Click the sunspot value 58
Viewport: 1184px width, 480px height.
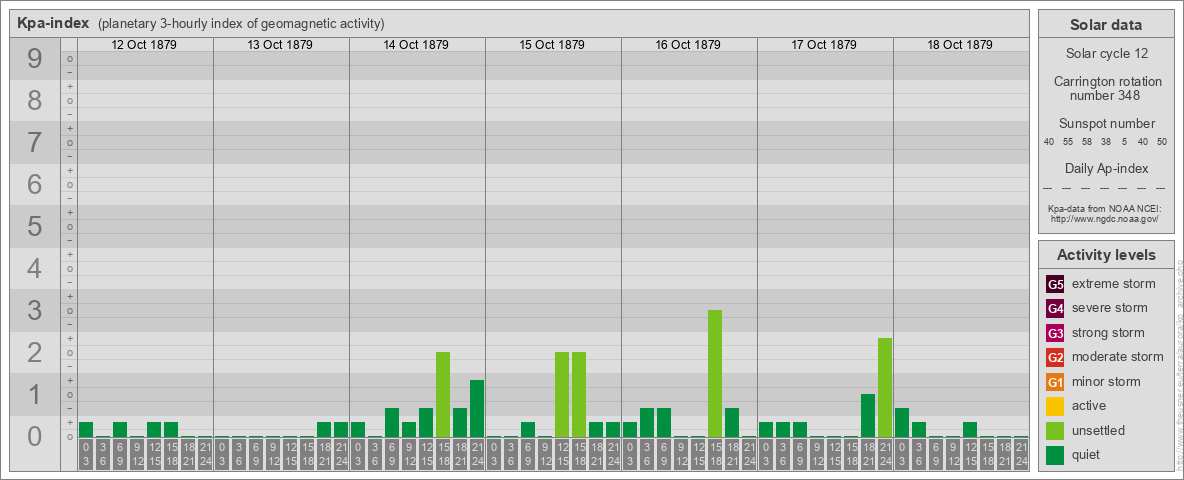[x=1087, y=142]
